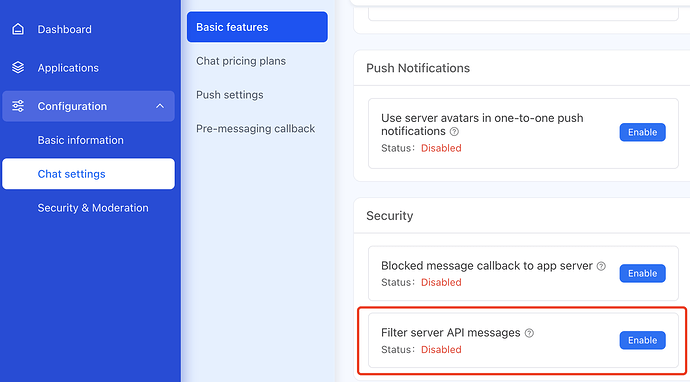Go to Security & Moderation

93,208
